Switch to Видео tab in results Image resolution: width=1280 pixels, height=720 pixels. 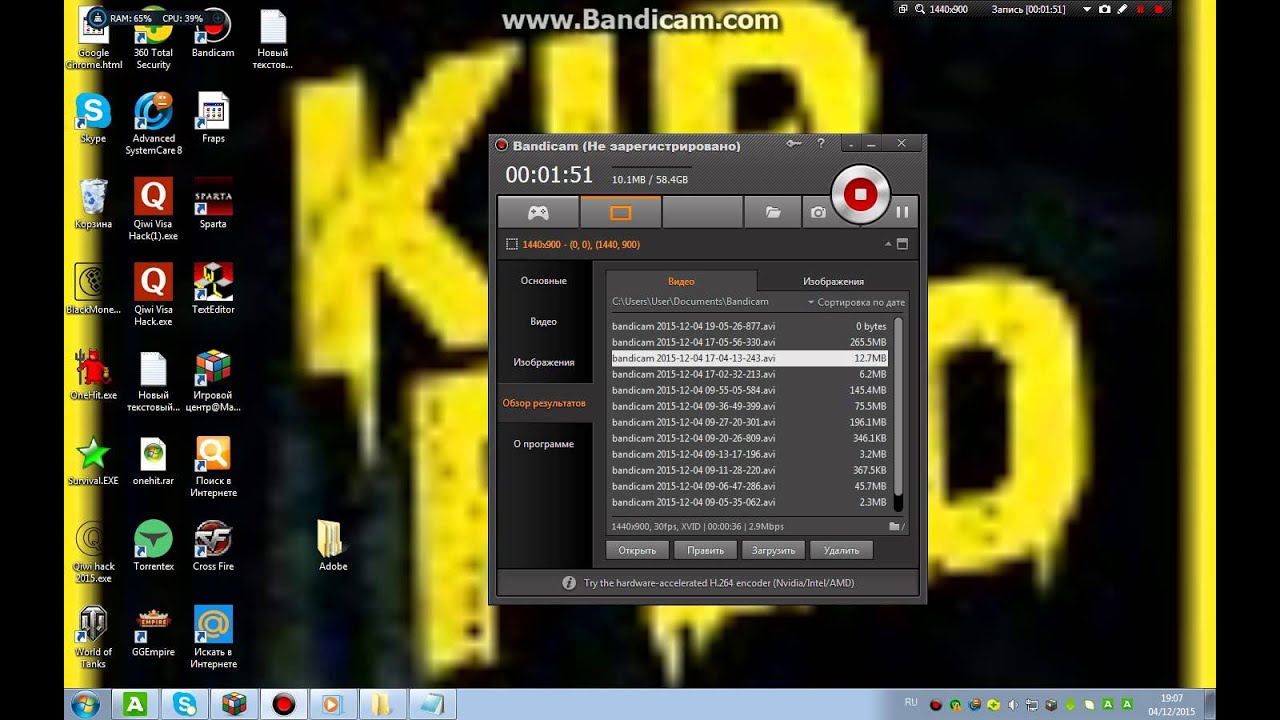click(681, 281)
